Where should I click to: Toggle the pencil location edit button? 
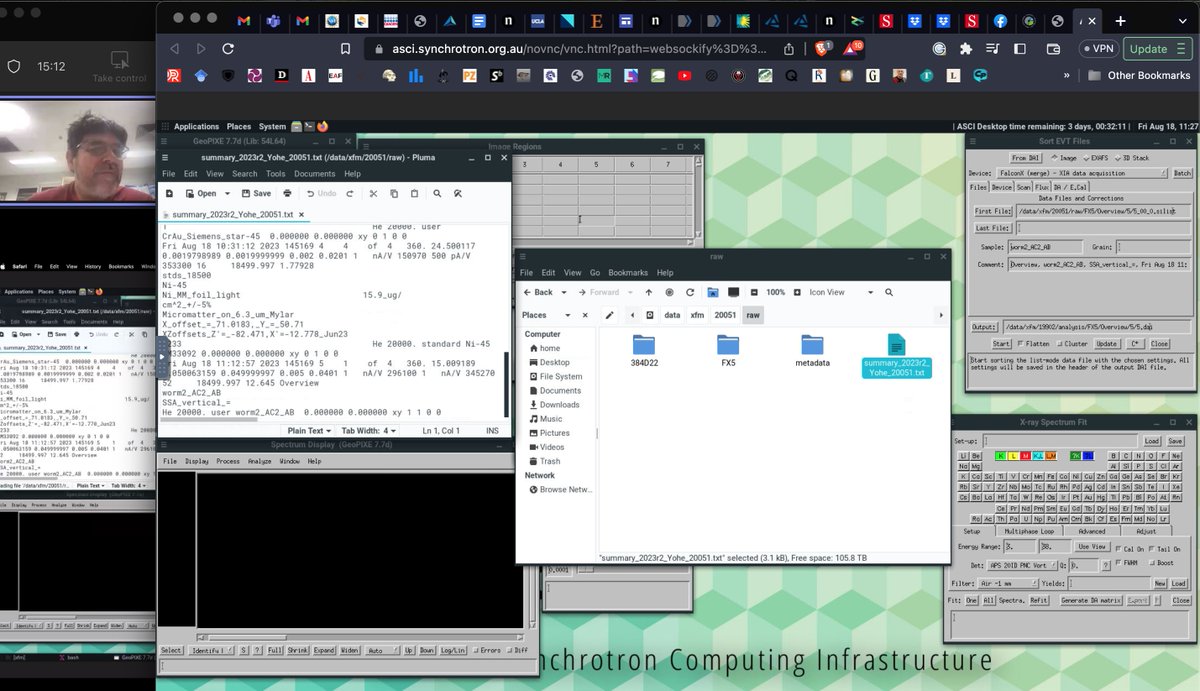point(609,315)
